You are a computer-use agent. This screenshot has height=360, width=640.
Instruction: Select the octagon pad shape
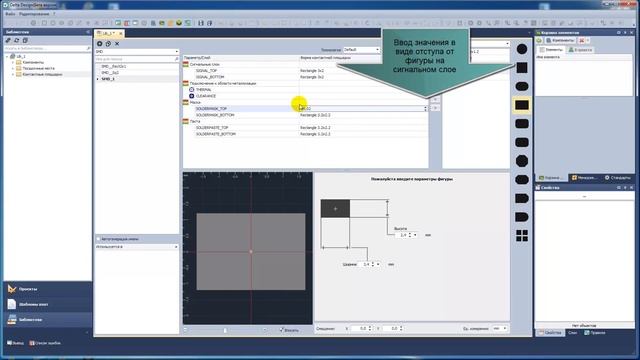click(x=522, y=161)
